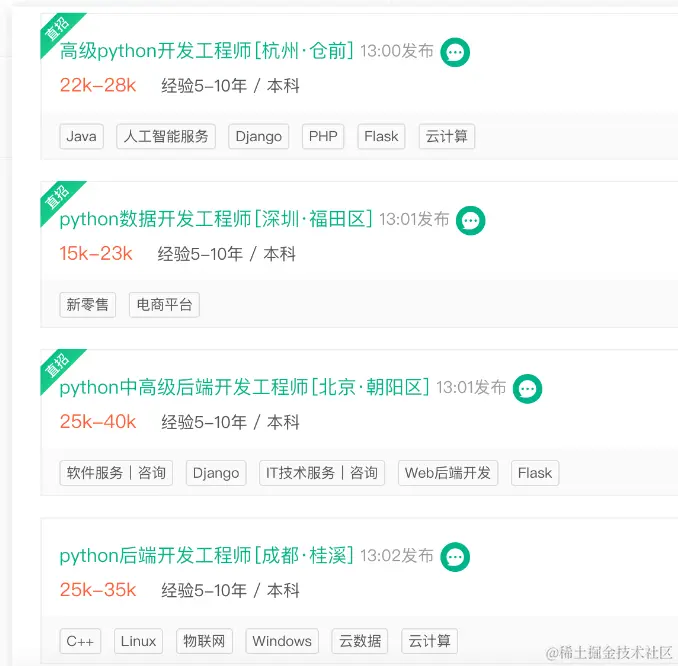This screenshot has height=666, width=678.
Task: Click the IT技术服务｜咨询 tag
Action: (322, 473)
